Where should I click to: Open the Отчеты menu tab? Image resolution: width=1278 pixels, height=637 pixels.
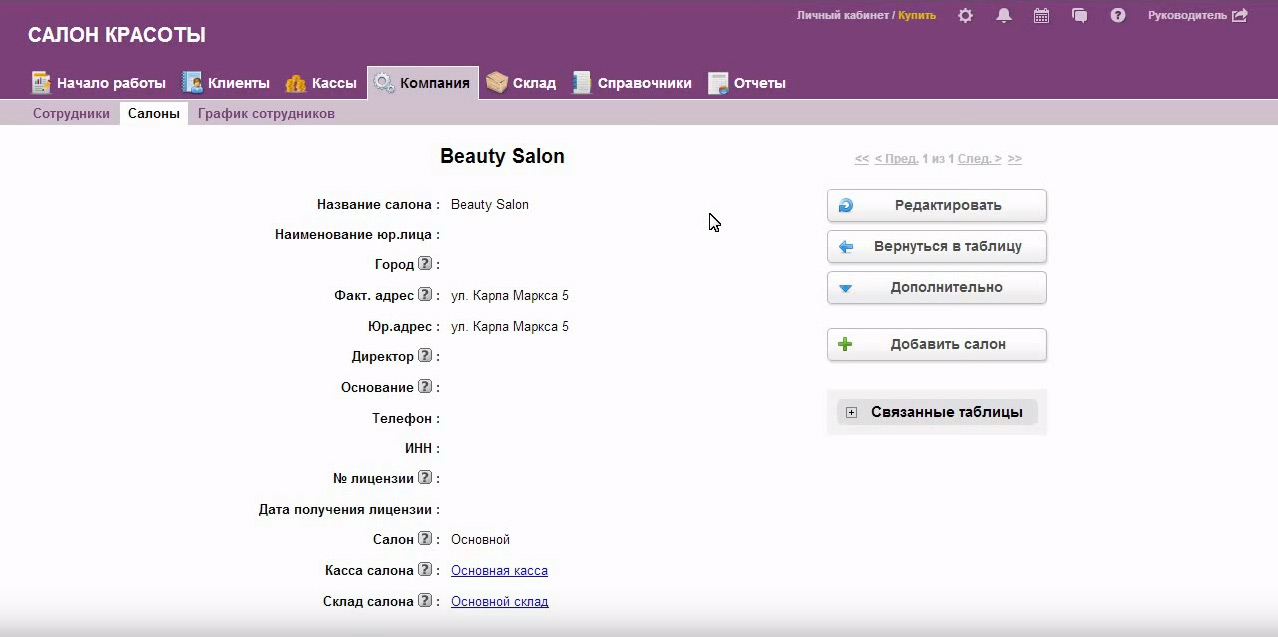(x=747, y=83)
